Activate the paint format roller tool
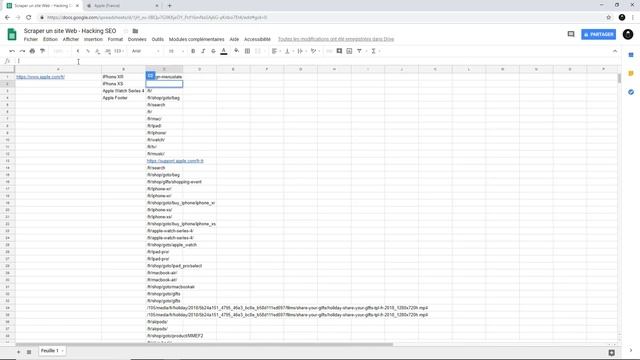 [x=42, y=51]
